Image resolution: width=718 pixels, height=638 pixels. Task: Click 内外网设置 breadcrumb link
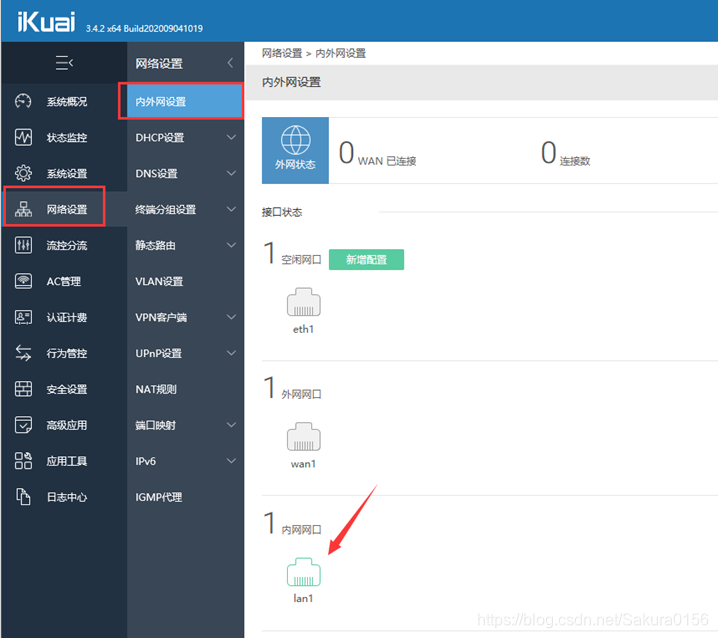[341, 53]
